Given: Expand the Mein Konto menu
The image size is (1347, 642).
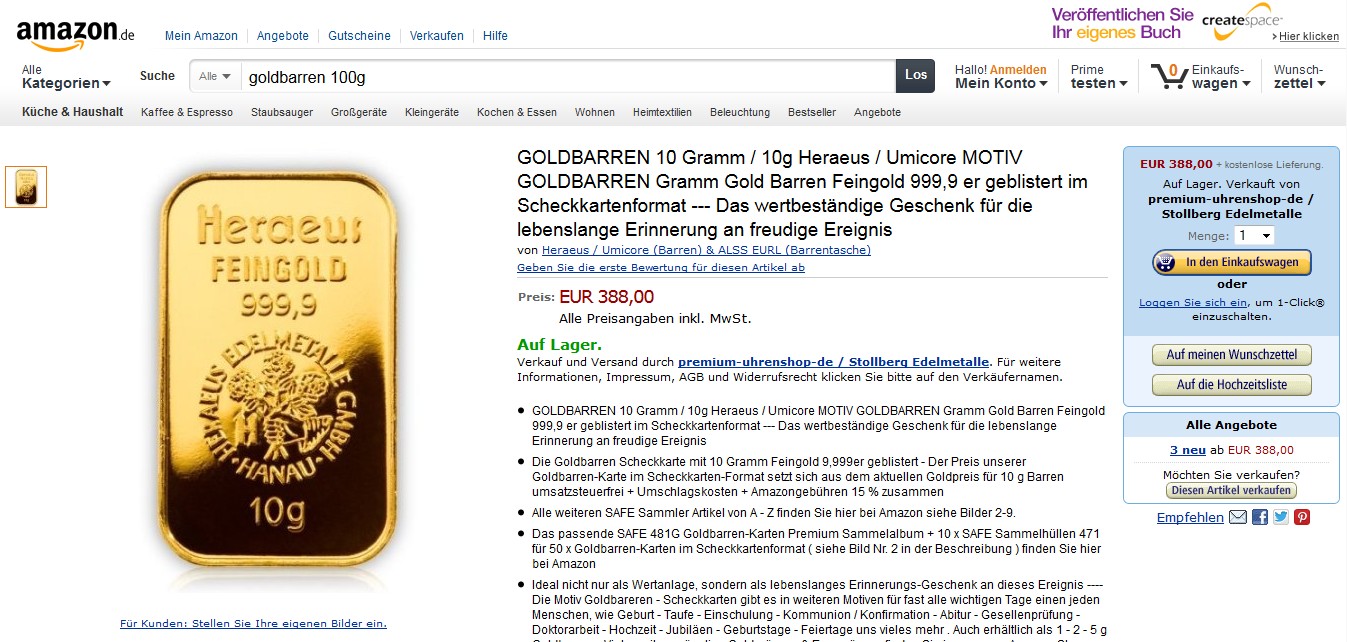Looking at the screenshot, I should tap(1001, 77).
